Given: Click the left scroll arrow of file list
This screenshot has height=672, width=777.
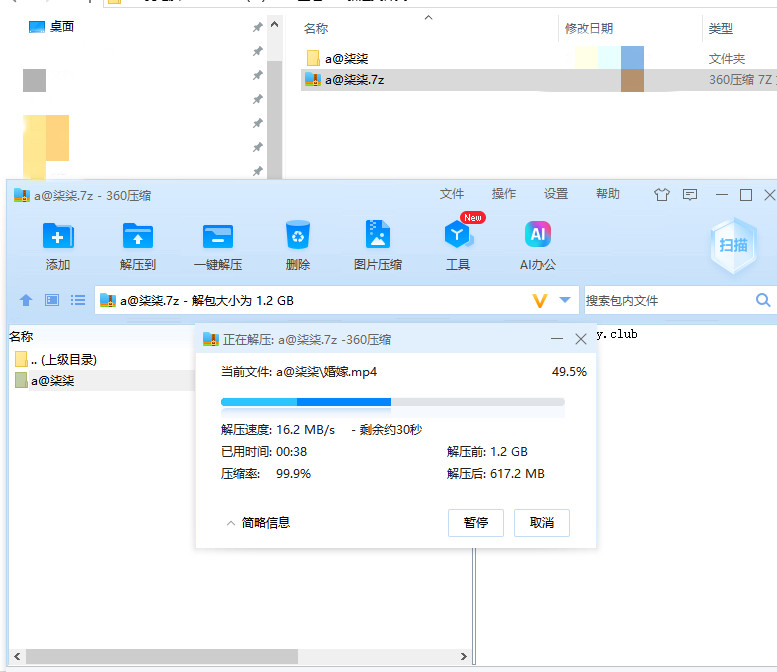Looking at the screenshot, I should (17, 657).
